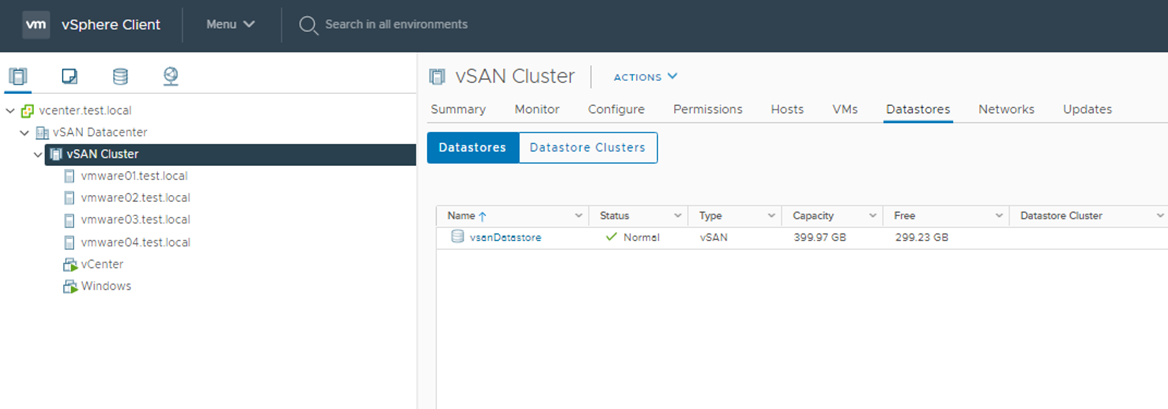Open the Networking inventory view icon

tap(171, 76)
